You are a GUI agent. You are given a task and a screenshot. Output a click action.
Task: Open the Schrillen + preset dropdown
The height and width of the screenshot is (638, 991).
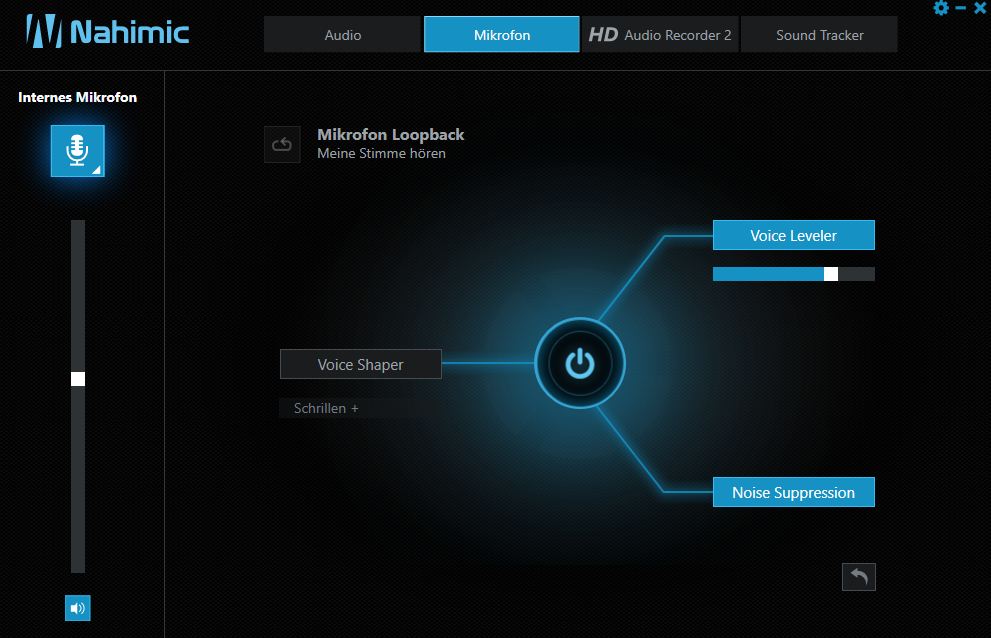pyautogui.click(x=360, y=408)
